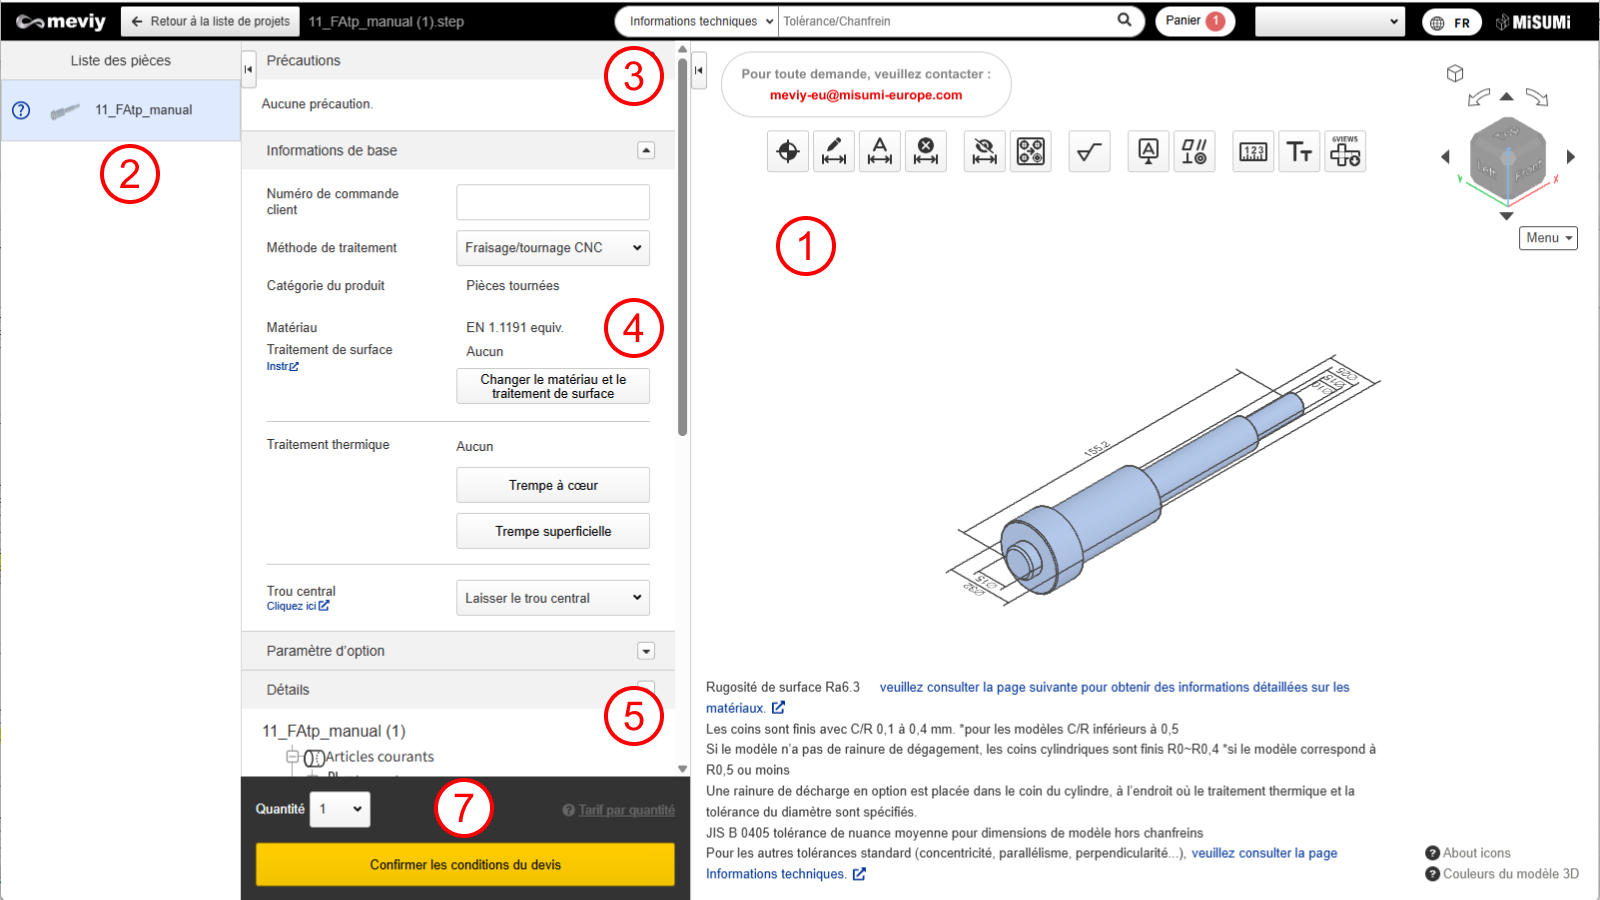Collapse the parts list panel toggle arrow
This screenshot has width=1600, height=900.
click(248, 69)
